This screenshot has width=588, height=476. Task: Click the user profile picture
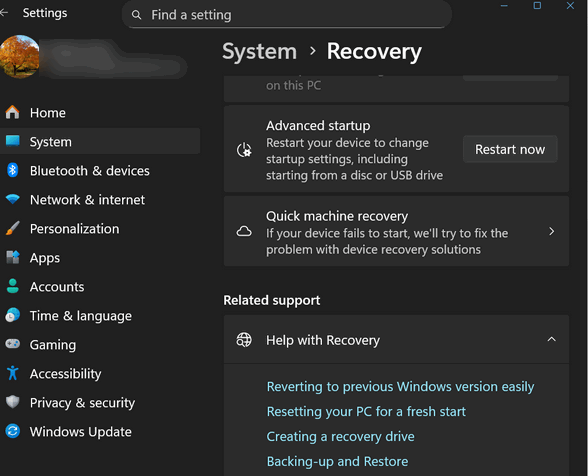point(20,56)
